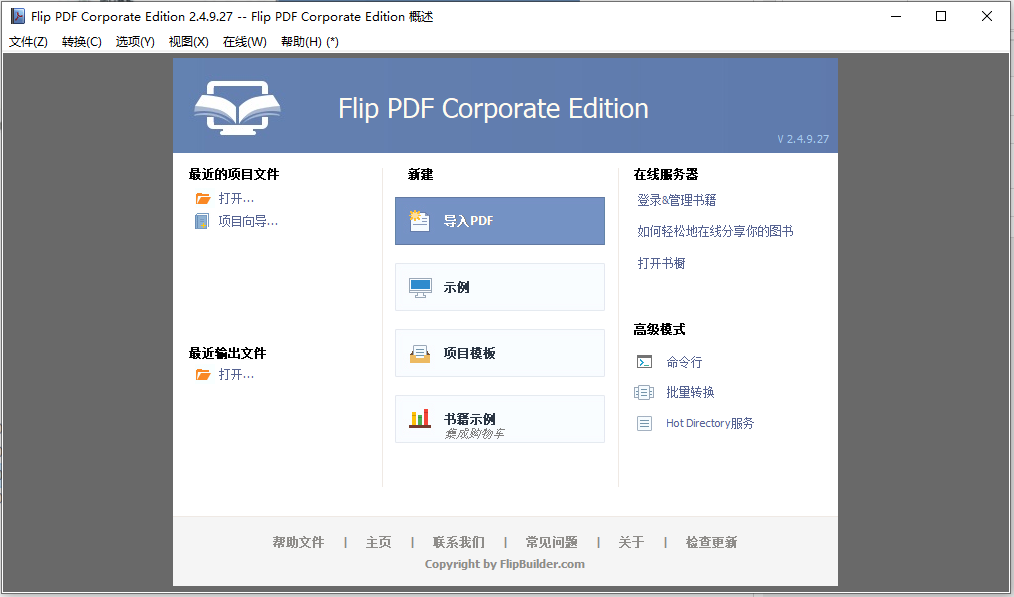Open the 批量转换 link
The height and width of the screenshot is (597, 1014).
(690, 393)
